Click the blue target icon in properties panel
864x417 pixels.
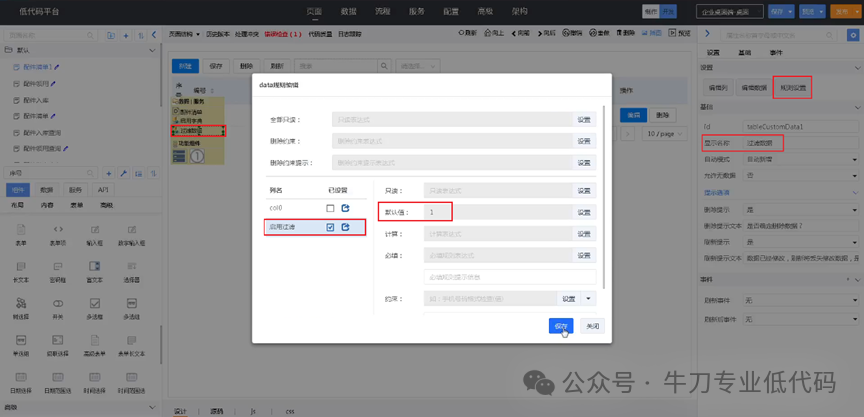click(x=851, y=35)
